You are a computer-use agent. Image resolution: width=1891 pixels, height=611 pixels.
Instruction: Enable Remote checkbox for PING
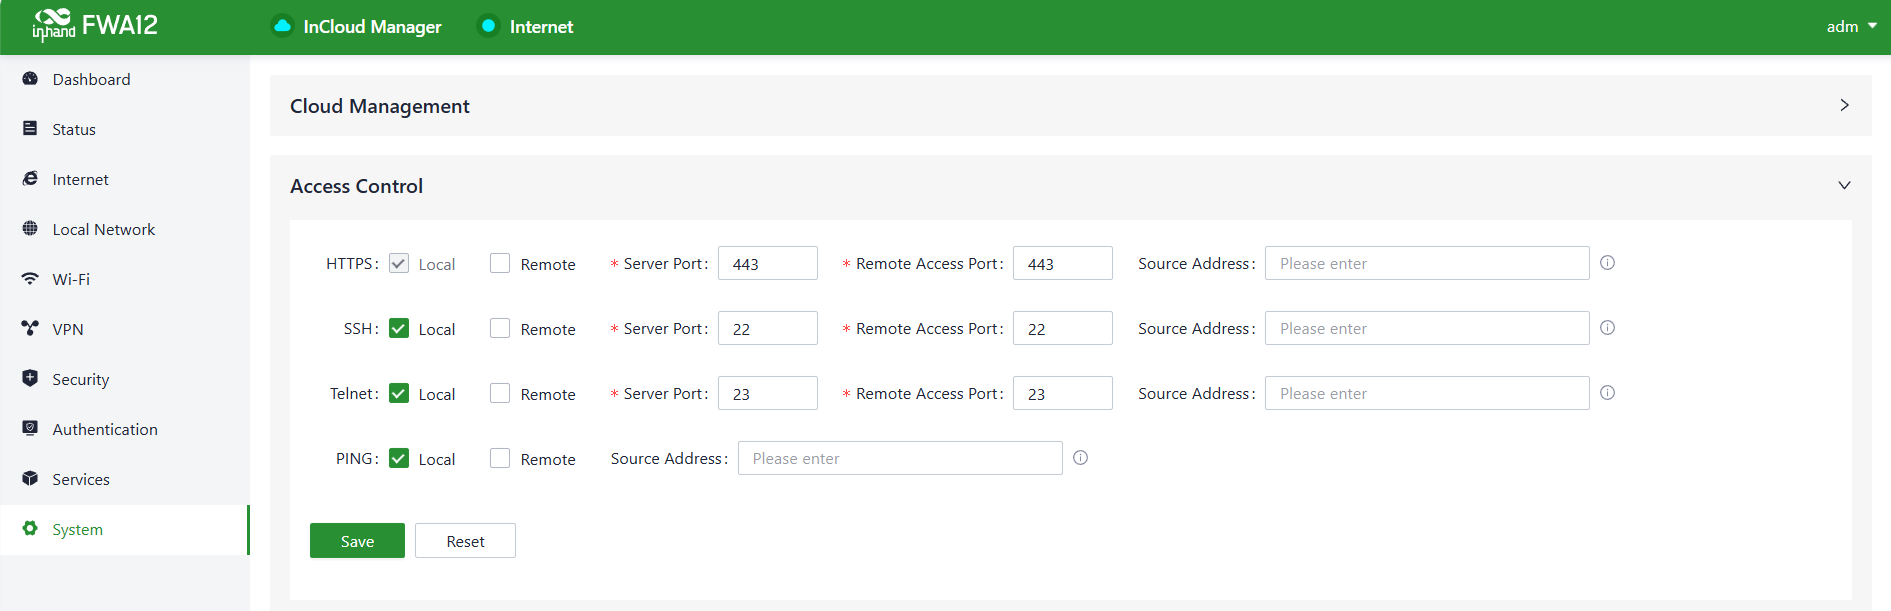pos(500,459)
